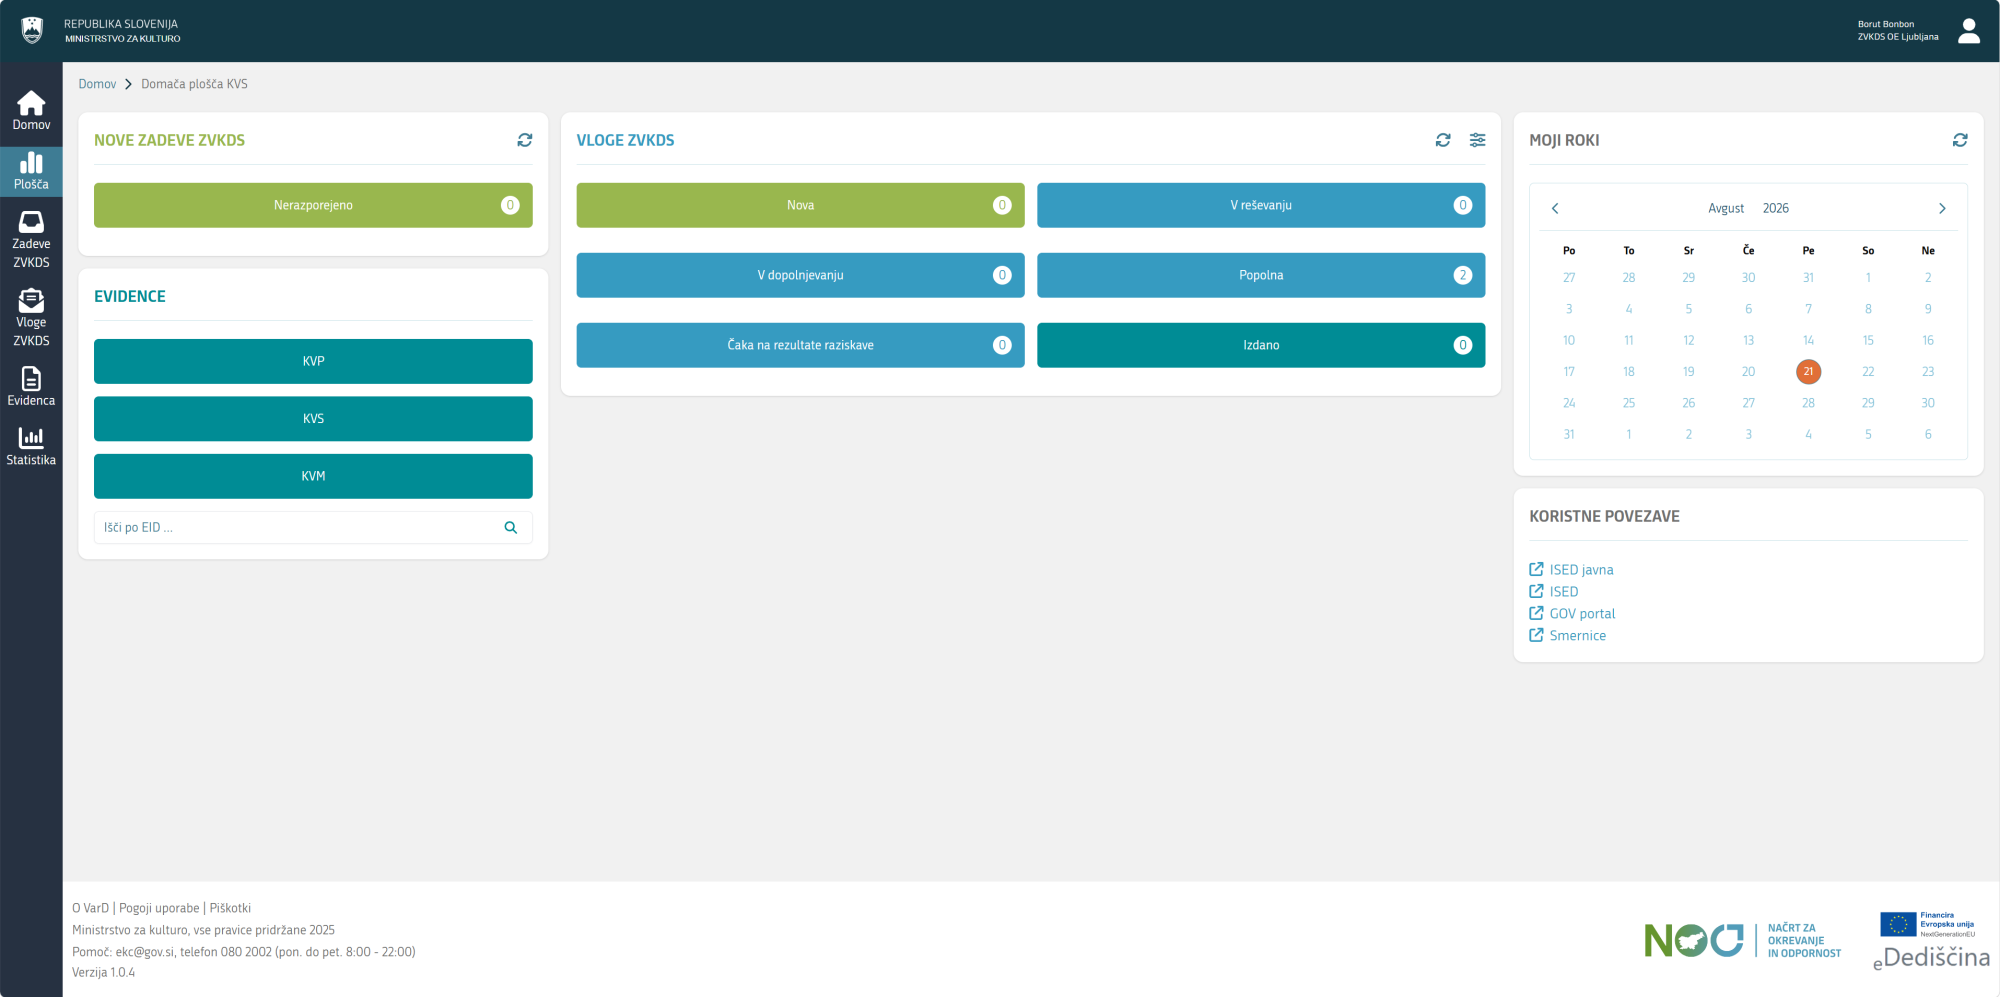This screenshot has height=997, width=2000.
Task: Click the user profile avatar icon
Action: [1969, 31]
